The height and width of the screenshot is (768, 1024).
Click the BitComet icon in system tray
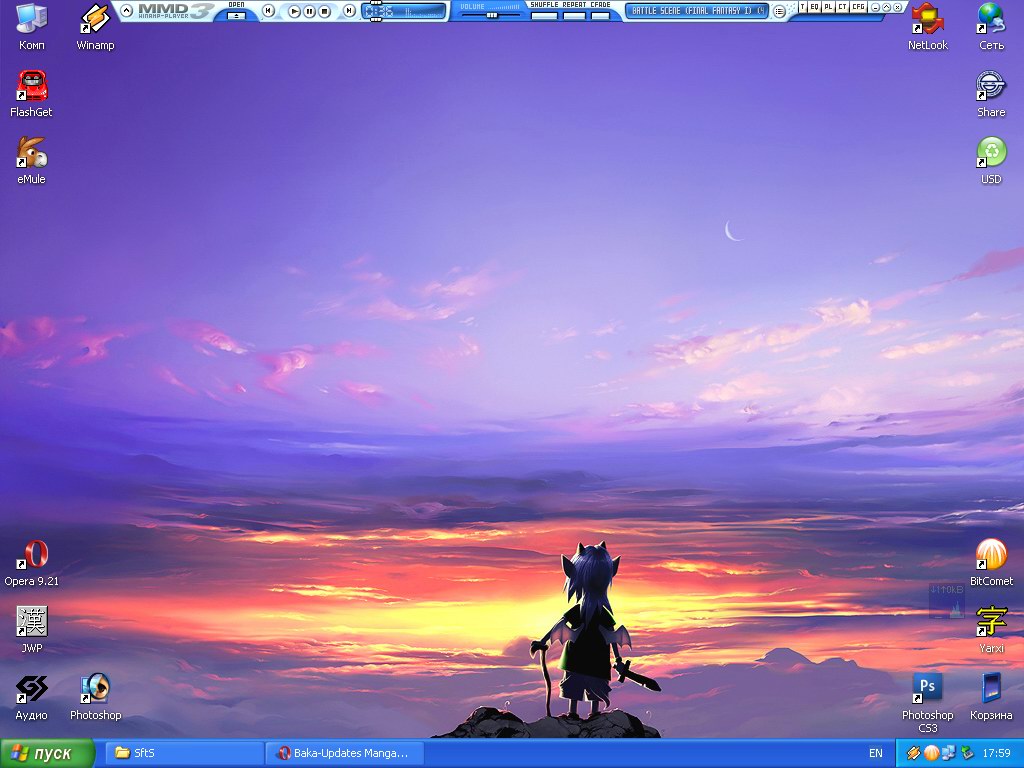point(931,753)
